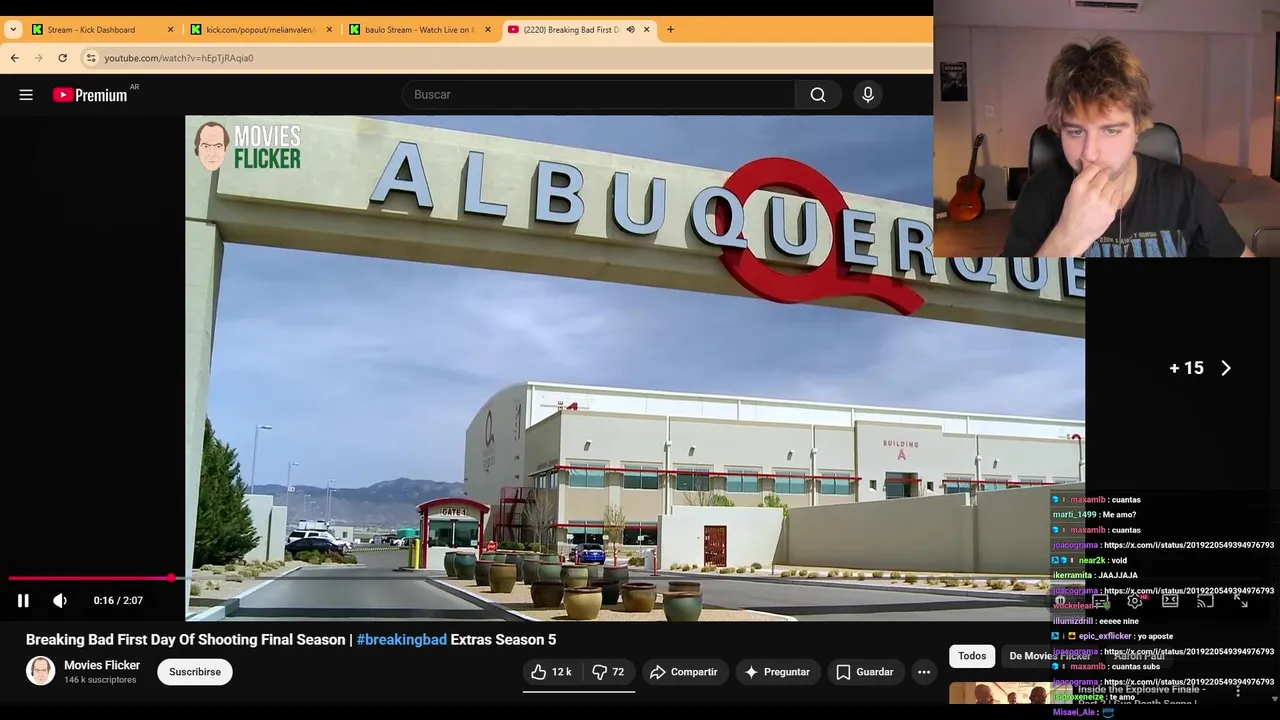Close the kick.com/popout browser tab

point(329,30)
